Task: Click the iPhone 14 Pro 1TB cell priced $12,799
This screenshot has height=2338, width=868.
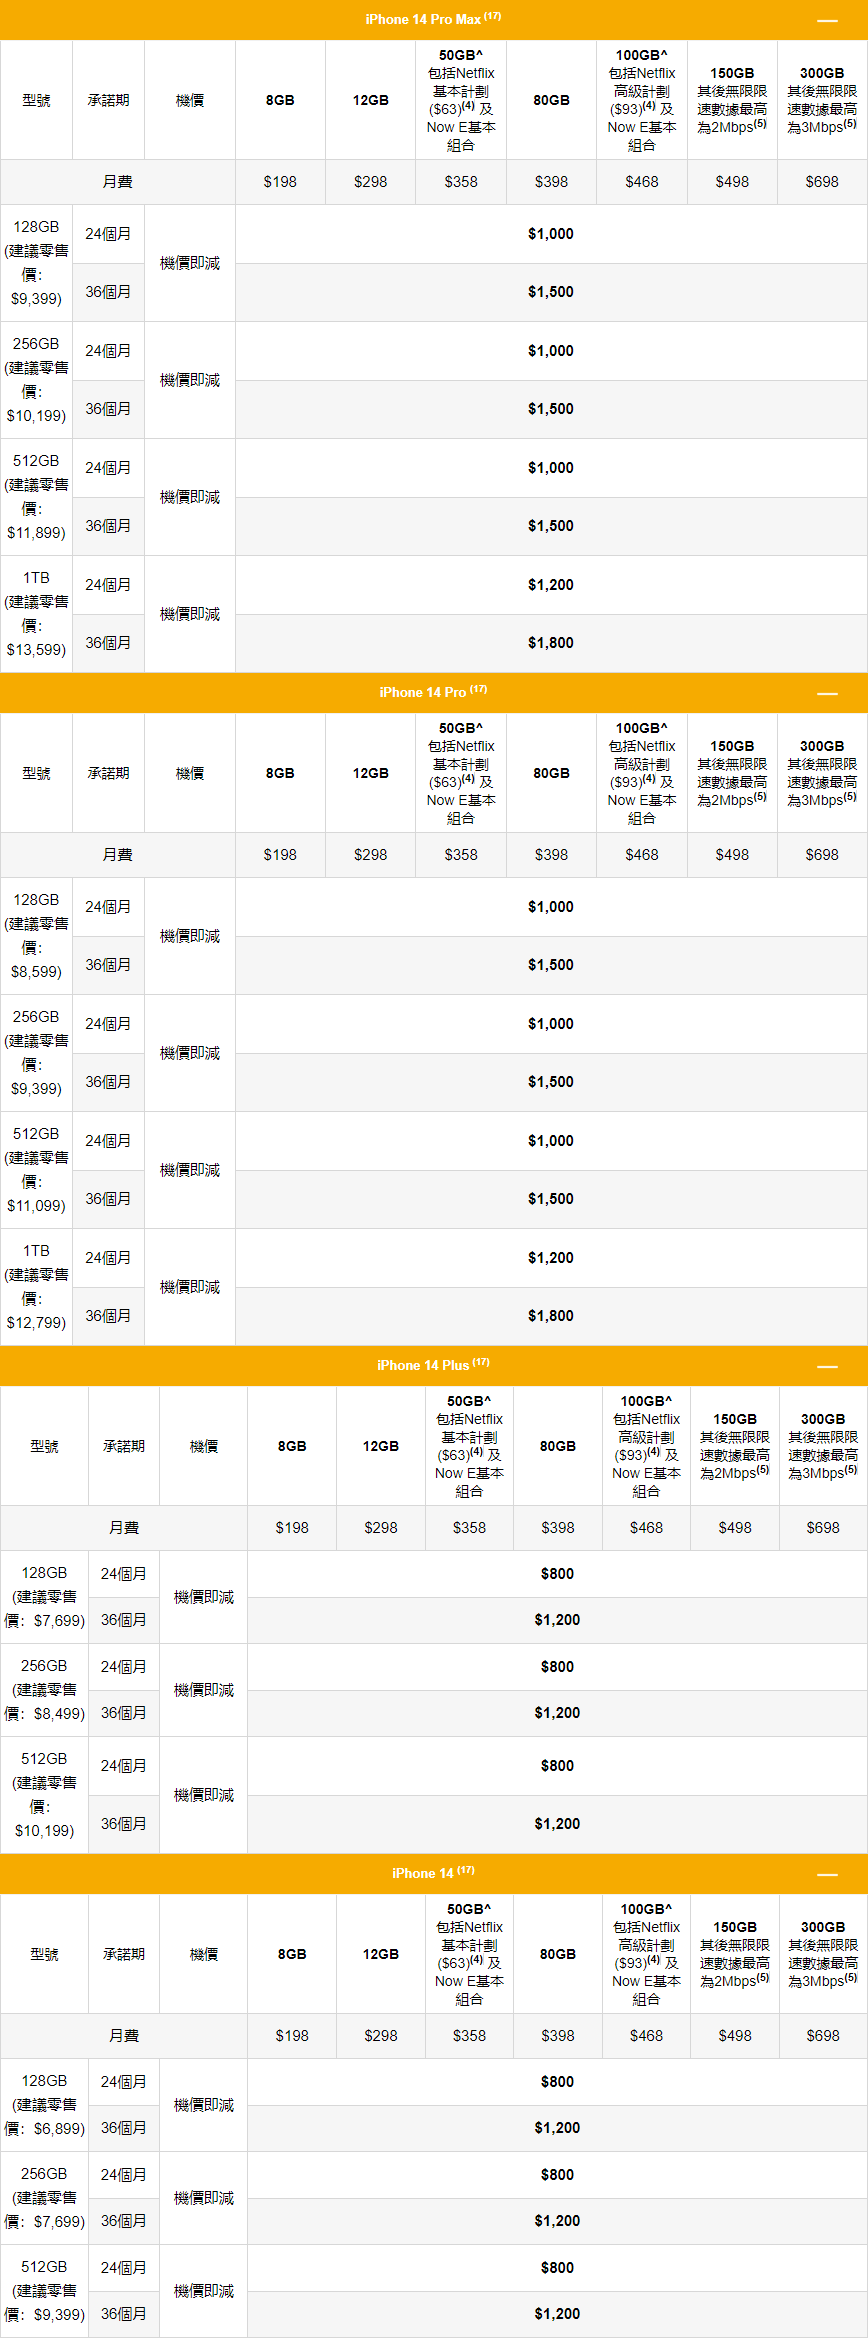Action: tap(36, 1287)
